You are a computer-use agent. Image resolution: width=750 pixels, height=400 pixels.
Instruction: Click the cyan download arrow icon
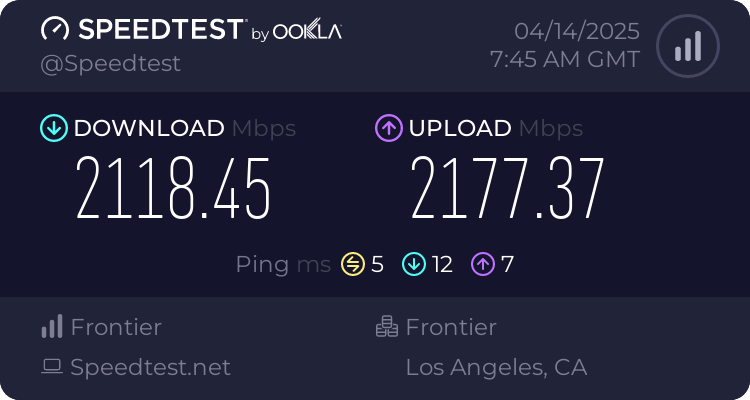[x=53, y=128]
